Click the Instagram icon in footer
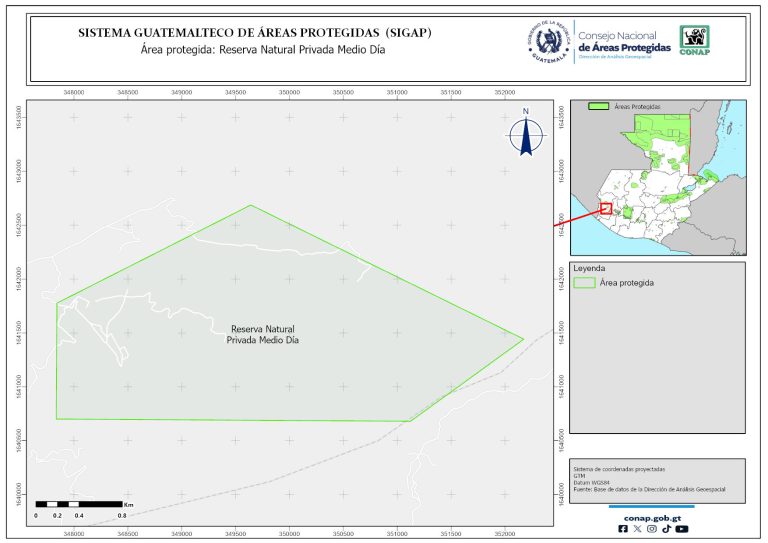The height and width of the screenshot is (543, 768). [x=652, y=529]
